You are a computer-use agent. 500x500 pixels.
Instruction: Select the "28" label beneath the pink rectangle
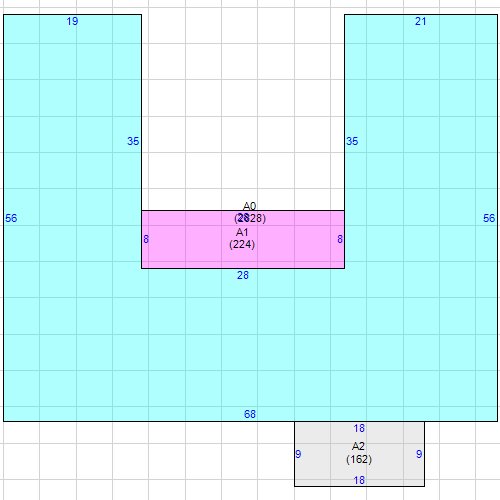click(243, 275)
